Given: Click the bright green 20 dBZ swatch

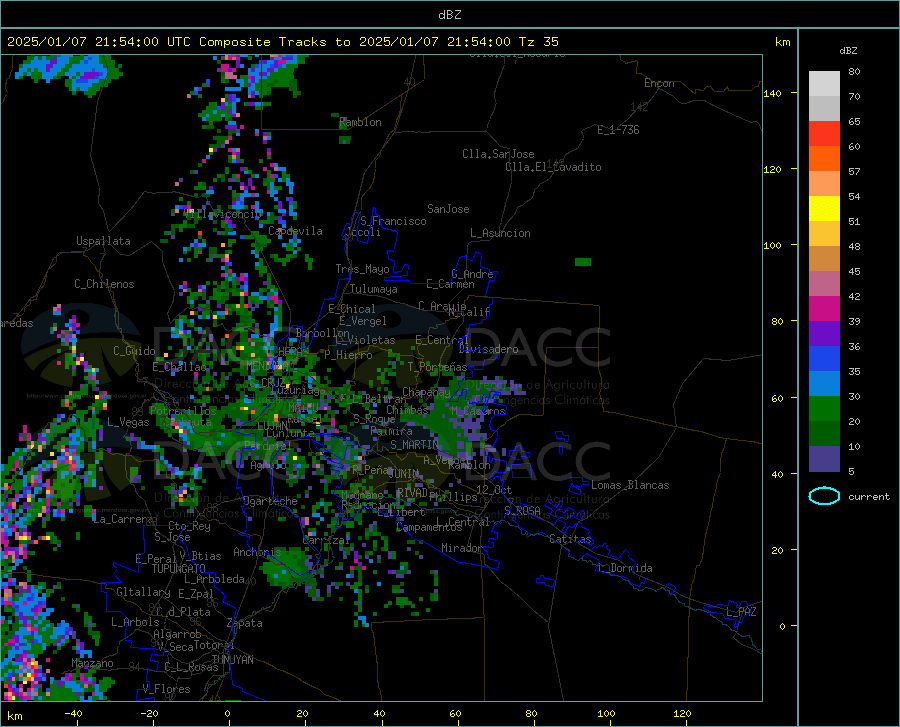Looking at the screenshot, I should (x=824, y=409).
